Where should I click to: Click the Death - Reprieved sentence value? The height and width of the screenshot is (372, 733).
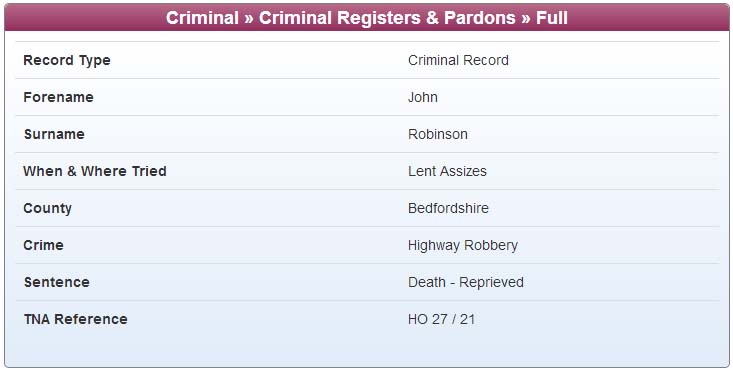click(x=466, y=283)
